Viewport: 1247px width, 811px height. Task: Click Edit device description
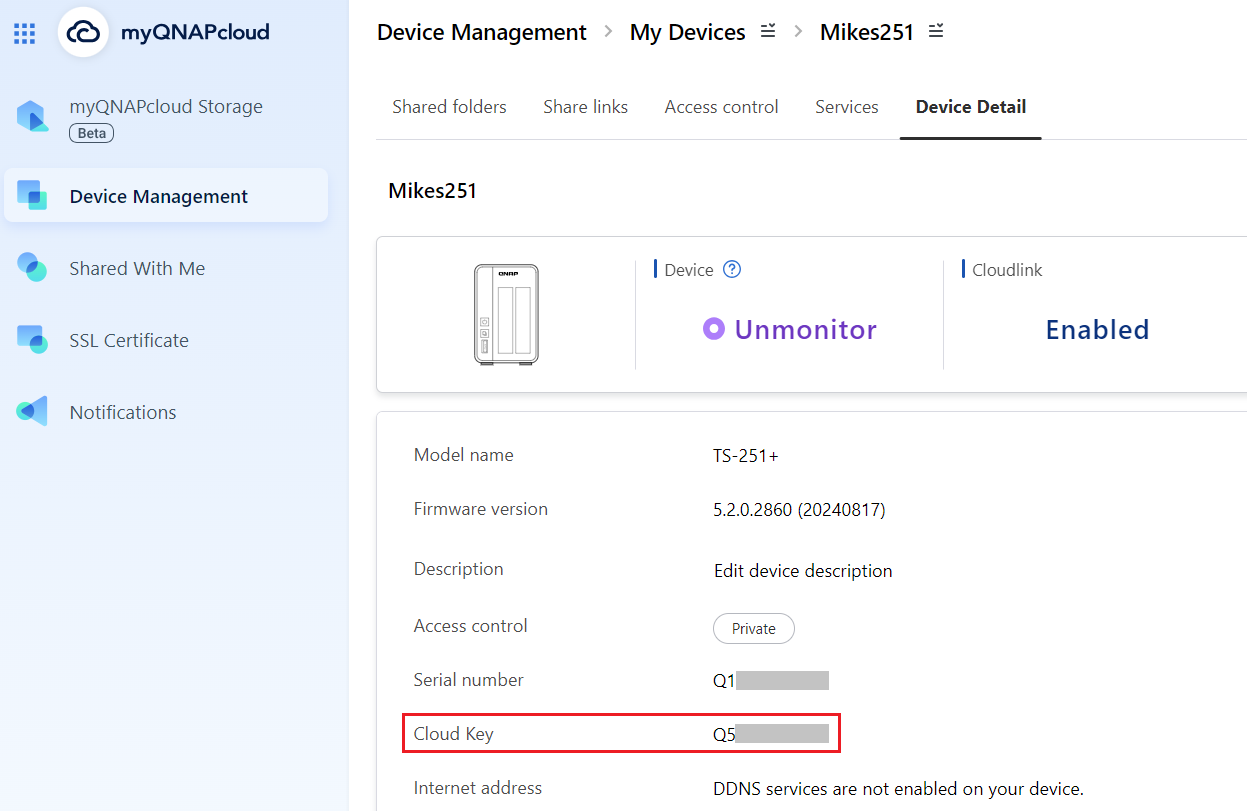[802, 571]
